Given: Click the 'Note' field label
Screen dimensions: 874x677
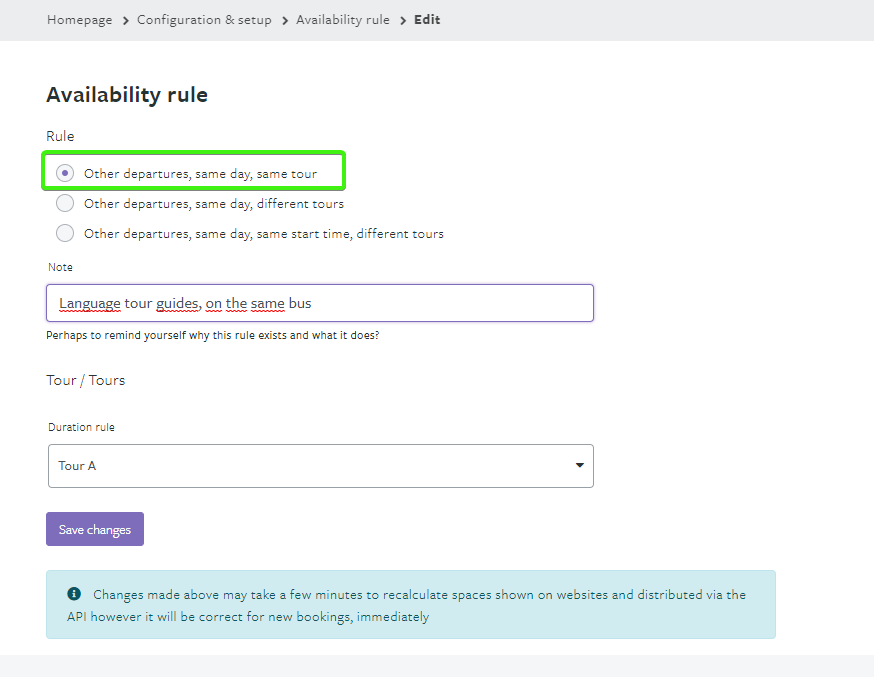Looking at the screenshot, I should tap(60, 267).
